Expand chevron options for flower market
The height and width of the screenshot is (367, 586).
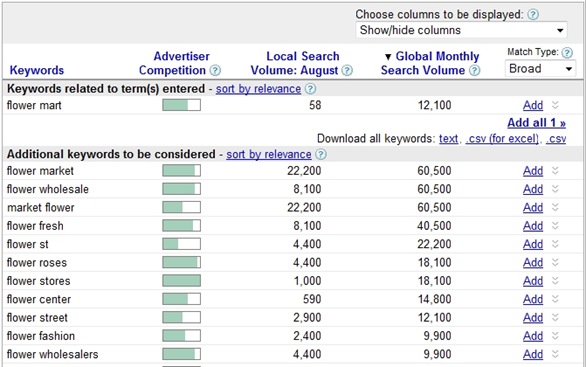(555, 171)
